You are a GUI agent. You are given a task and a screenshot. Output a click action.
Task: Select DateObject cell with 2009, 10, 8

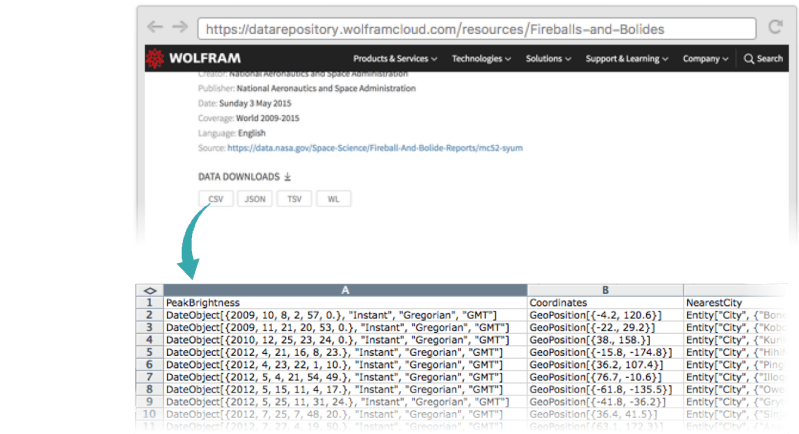point(345,315)
